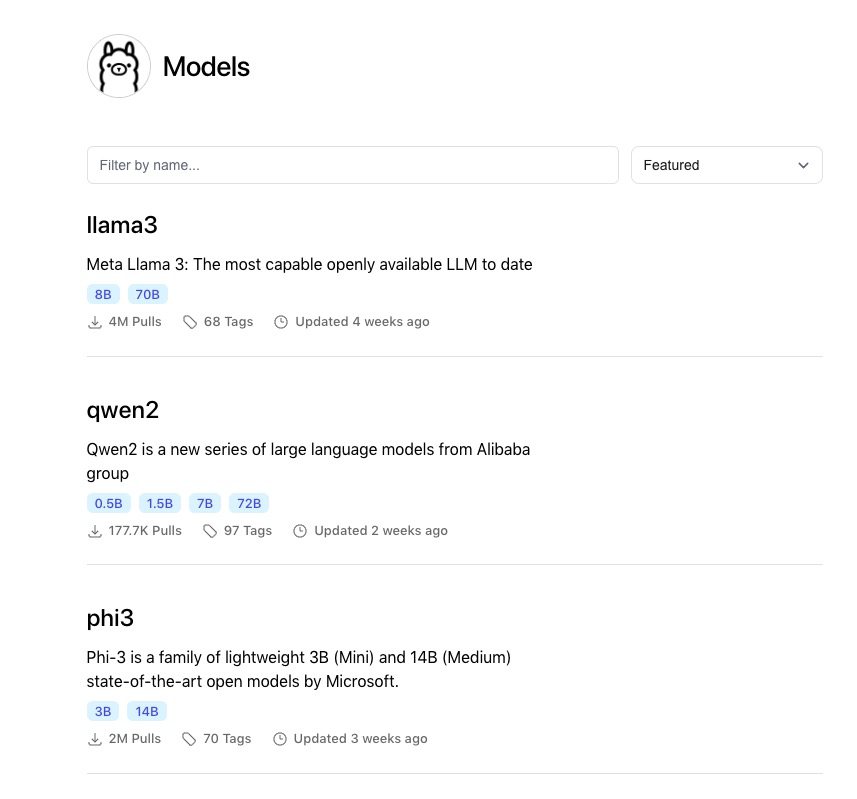Image resolution: width=857 pixels, height=799 pixels.
Task: Click the Ollama llama logo
Action: [119, 66]
